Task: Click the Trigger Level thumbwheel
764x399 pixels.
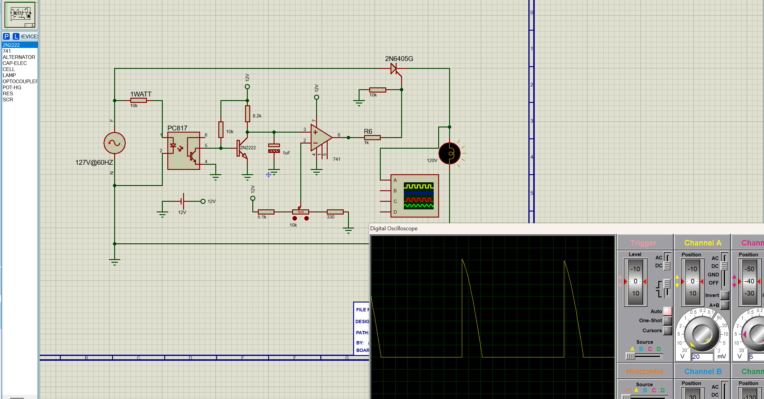Action: point(635,282)
